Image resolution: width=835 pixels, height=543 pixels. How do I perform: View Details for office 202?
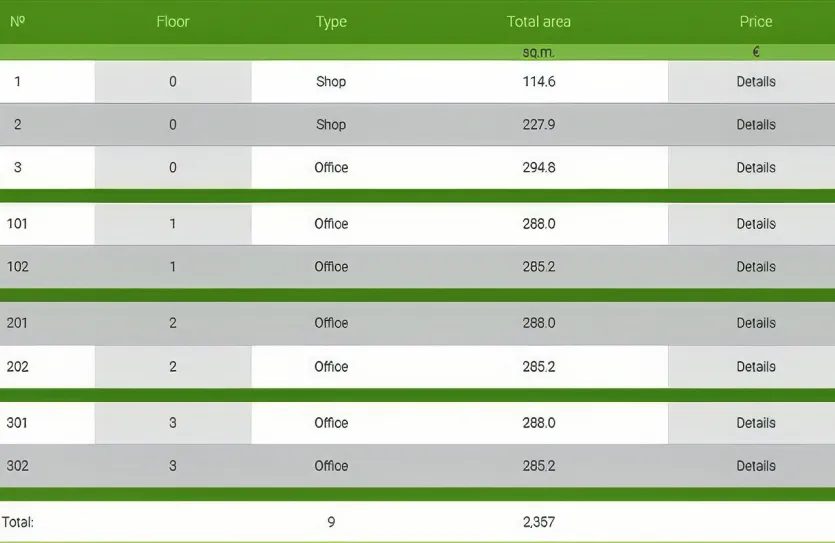pyautogui.click(x=755, y=367)
